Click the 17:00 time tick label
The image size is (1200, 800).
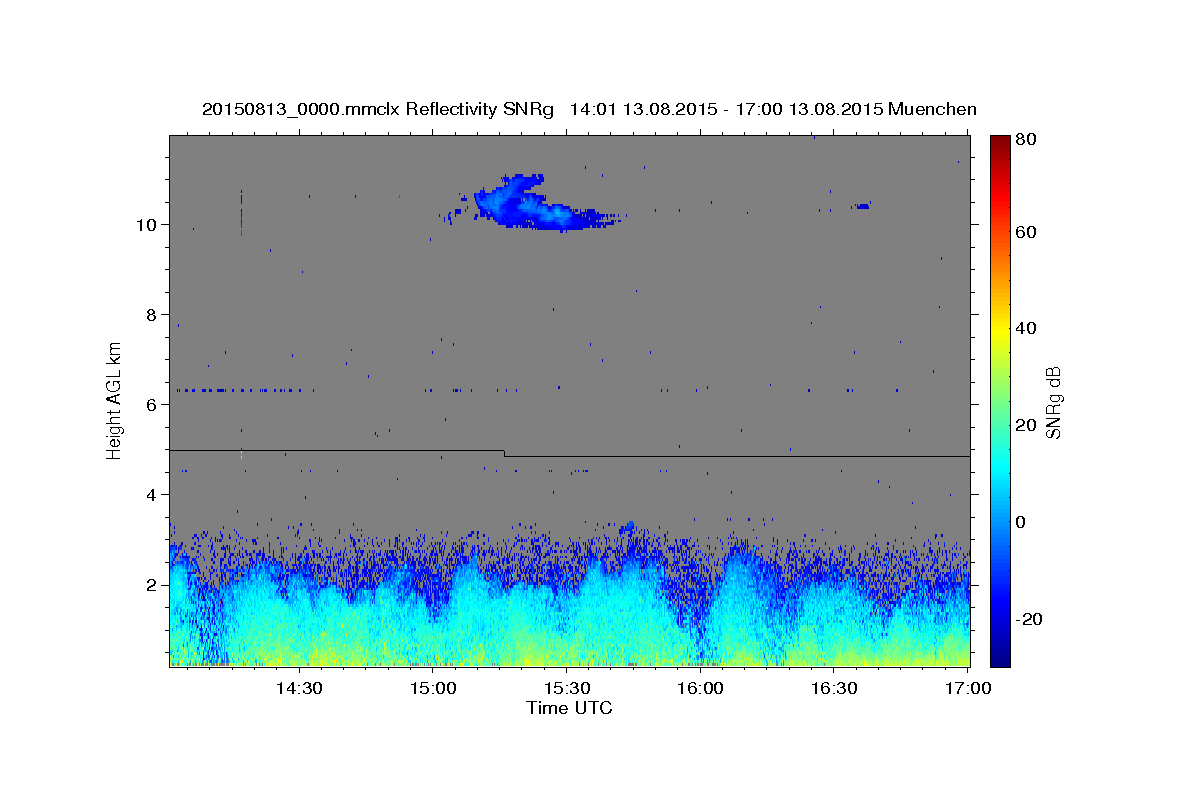968,688
